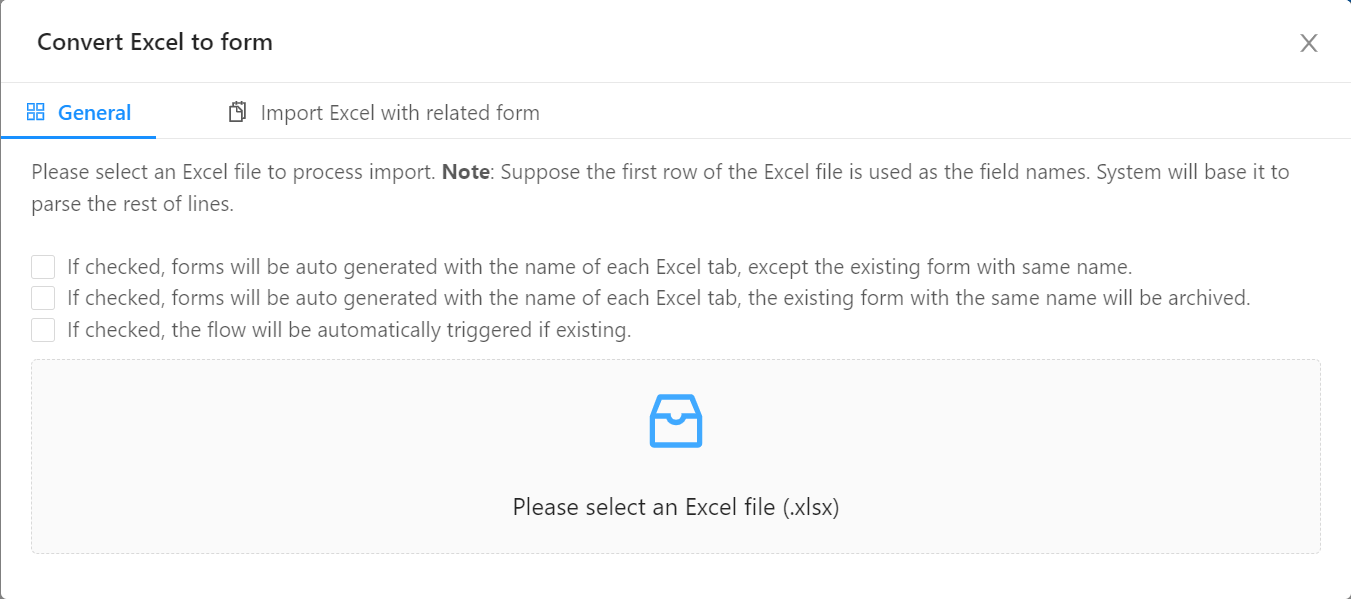Click the instruction paragraph about first row
Screen dimensions: 1351x599
[x=660, y=187]
